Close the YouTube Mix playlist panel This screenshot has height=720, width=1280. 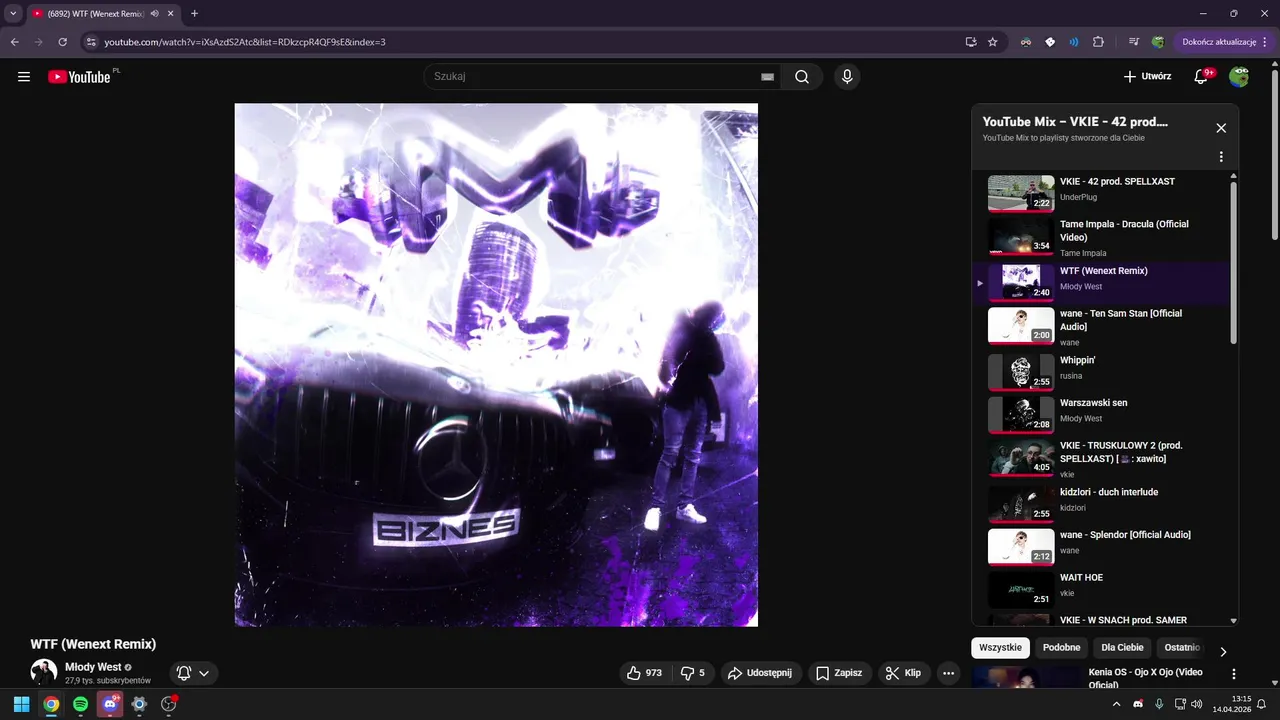(x=1221, y=128)
